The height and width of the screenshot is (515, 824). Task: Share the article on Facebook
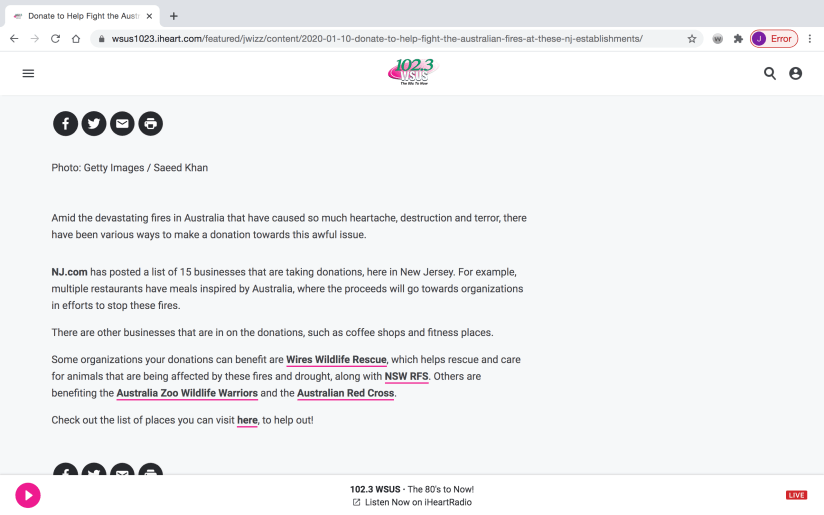pos(65,124)
